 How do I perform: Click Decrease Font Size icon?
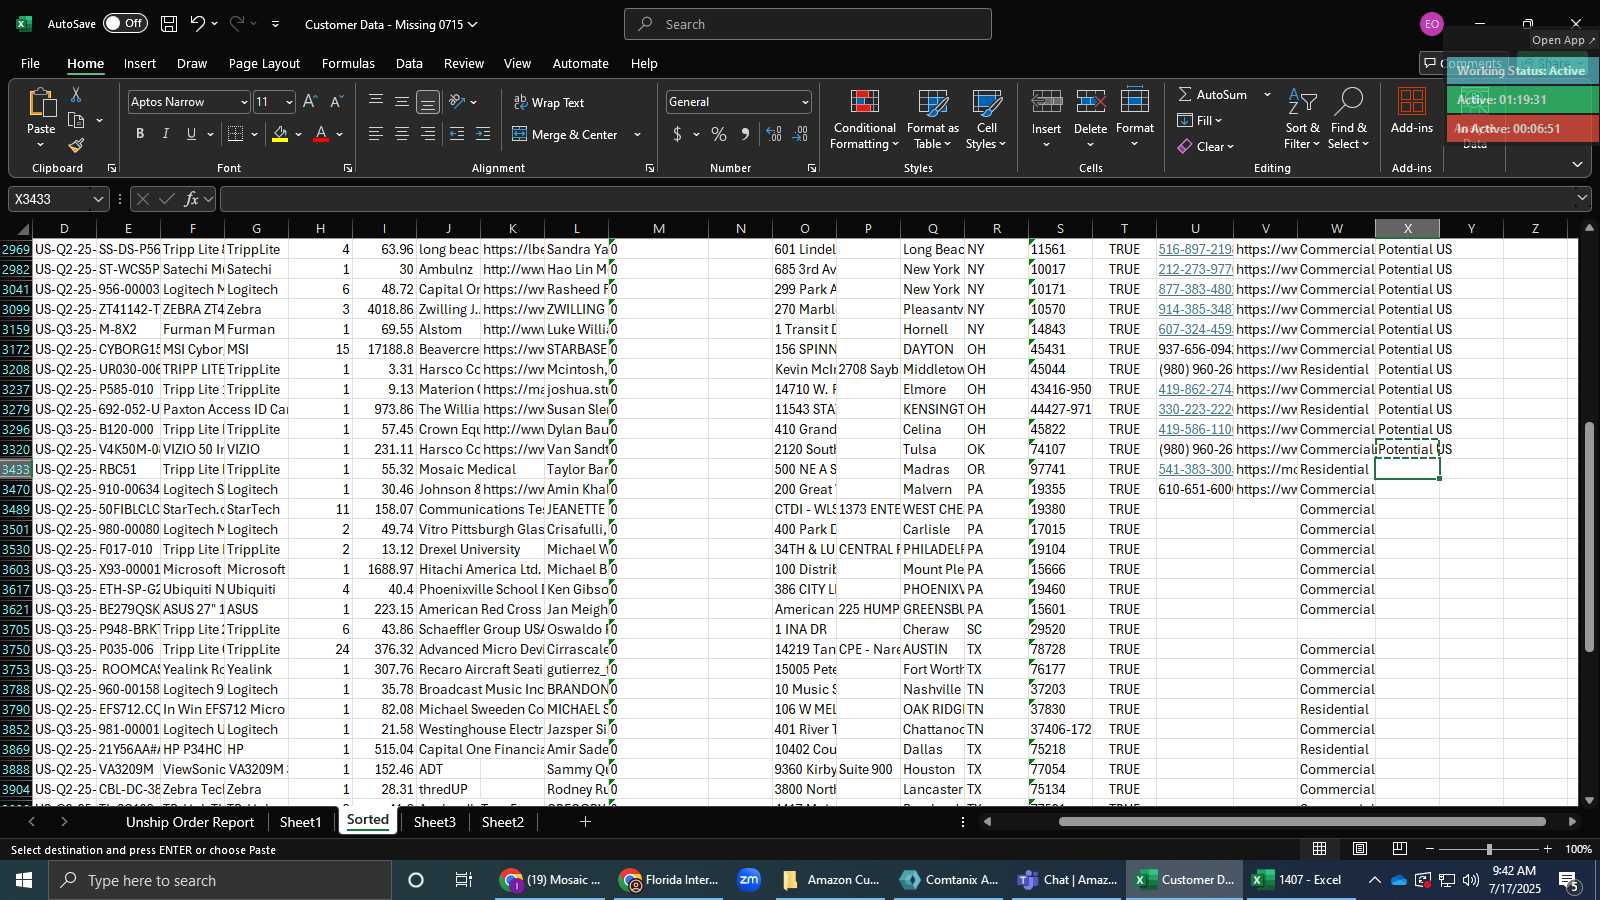tap(336, 102)
